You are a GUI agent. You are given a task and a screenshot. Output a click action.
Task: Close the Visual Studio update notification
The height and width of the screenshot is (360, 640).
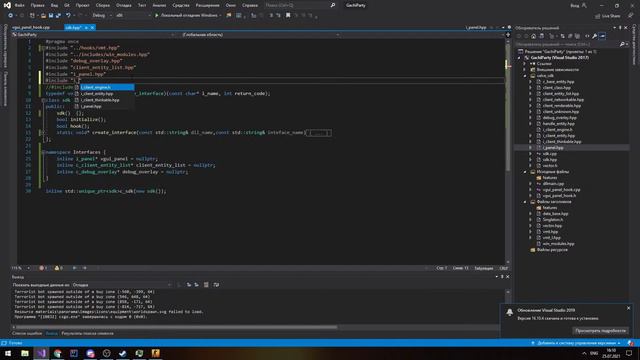[629, 308]
